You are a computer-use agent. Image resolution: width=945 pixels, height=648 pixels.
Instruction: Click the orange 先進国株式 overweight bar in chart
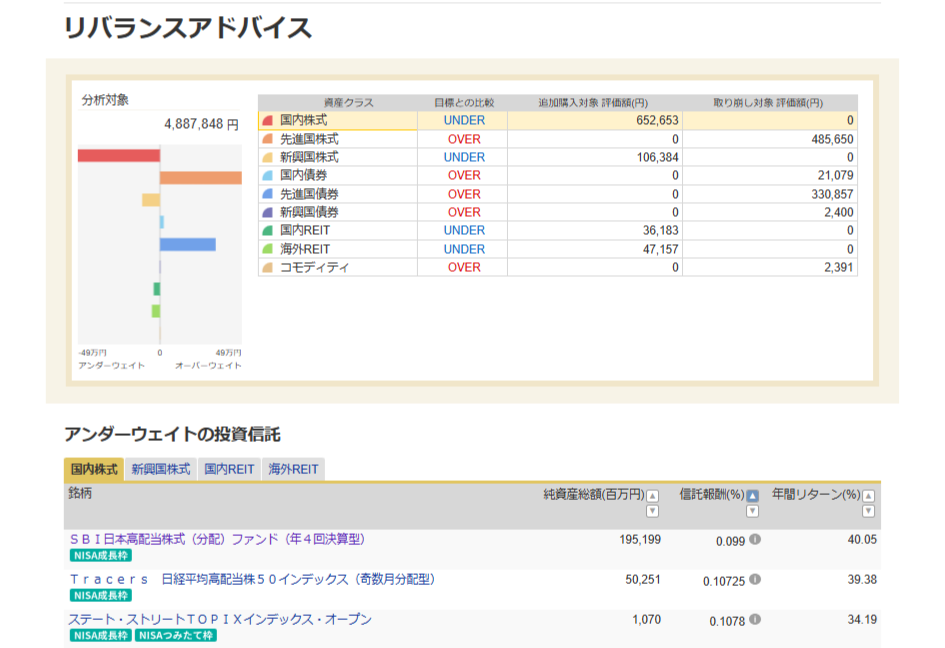point(200,178)
